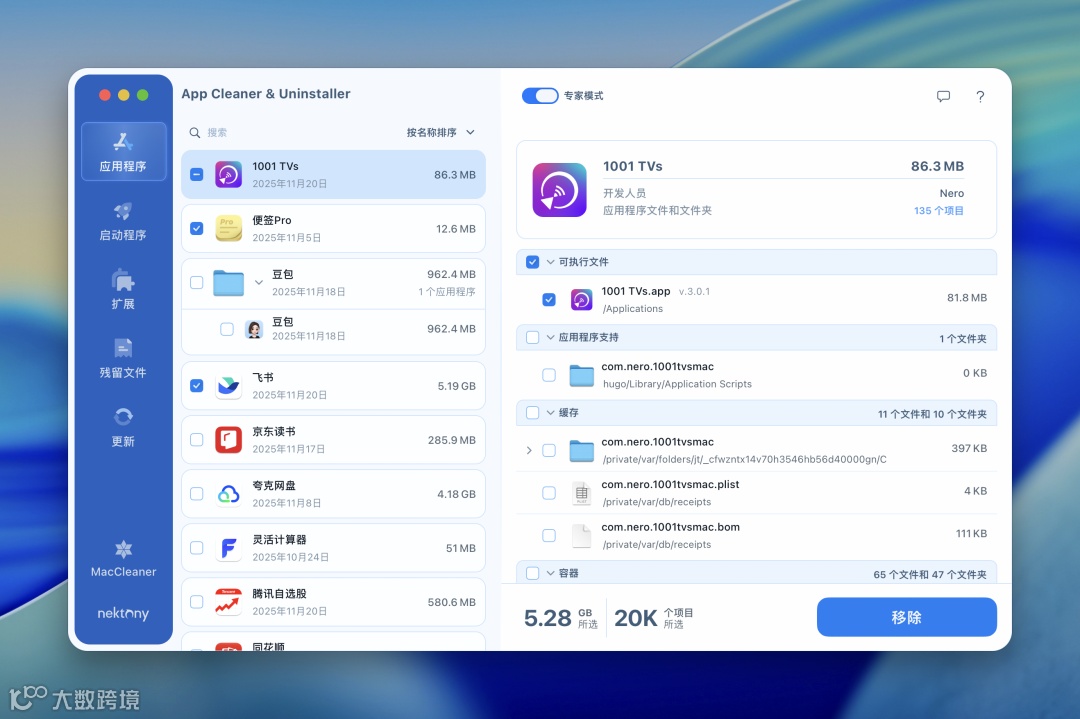Collapse the 豆包 folder group chevron

pyautogui.click(x=259, y=282)
